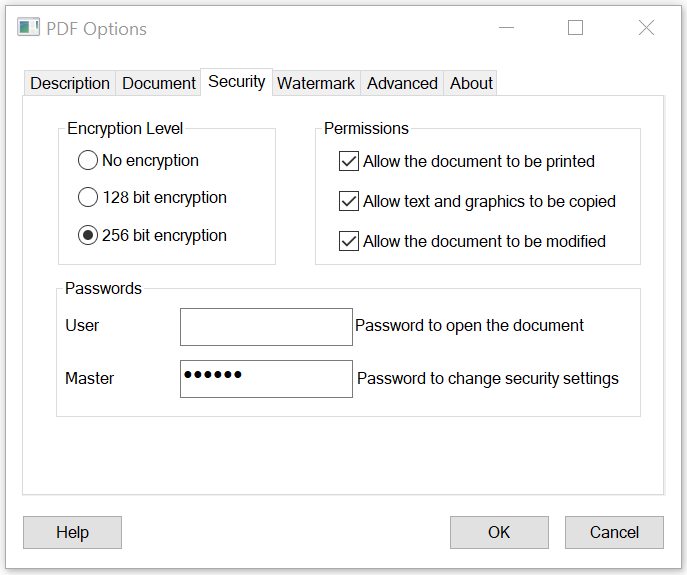Confirm settings with the OK button
The image size is (687, 575).
499,532
